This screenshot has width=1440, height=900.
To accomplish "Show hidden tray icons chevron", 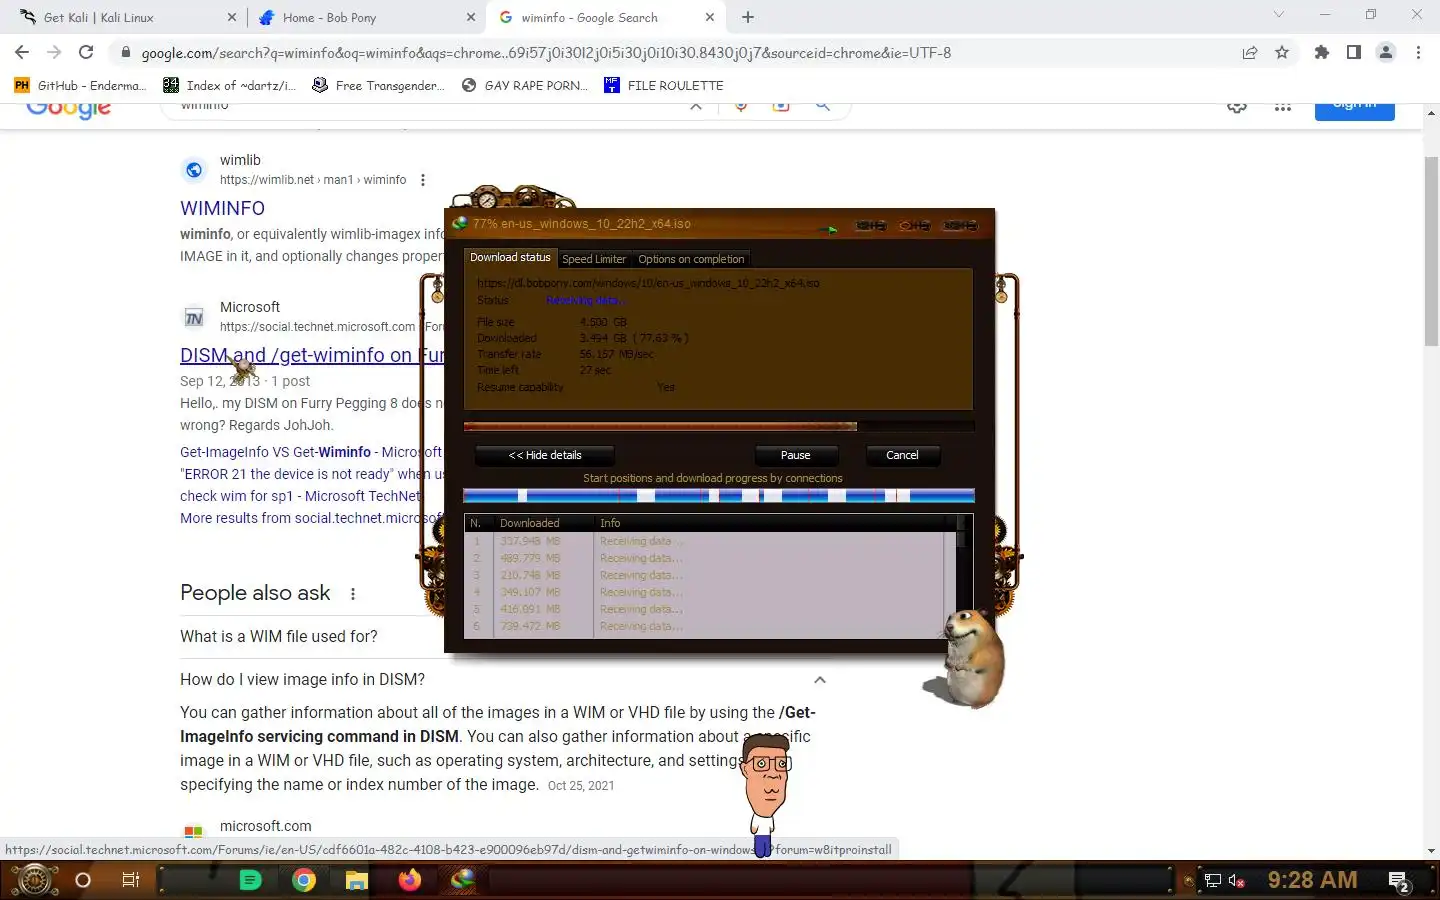I will [1189, 881].
